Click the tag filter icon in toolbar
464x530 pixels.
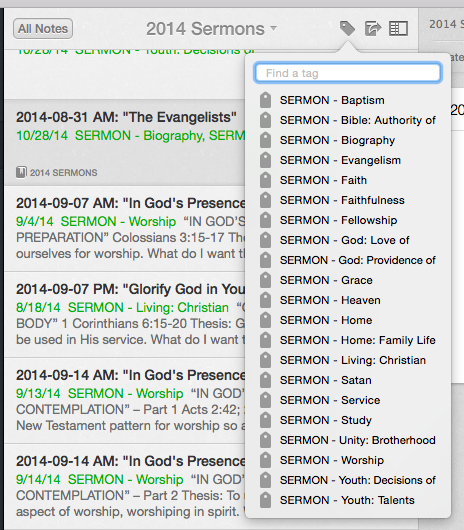pyautogui.click(x=347, y=28)
